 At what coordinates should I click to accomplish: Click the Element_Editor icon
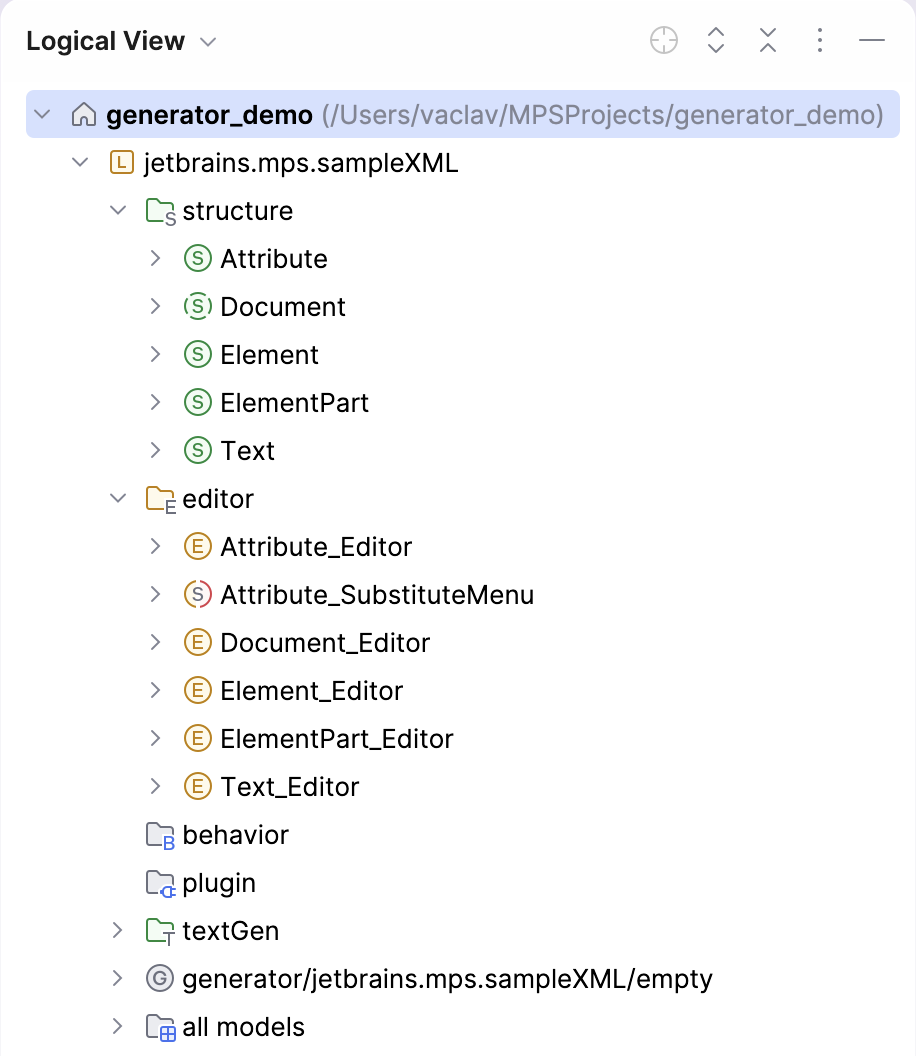[x=198, y=690]
